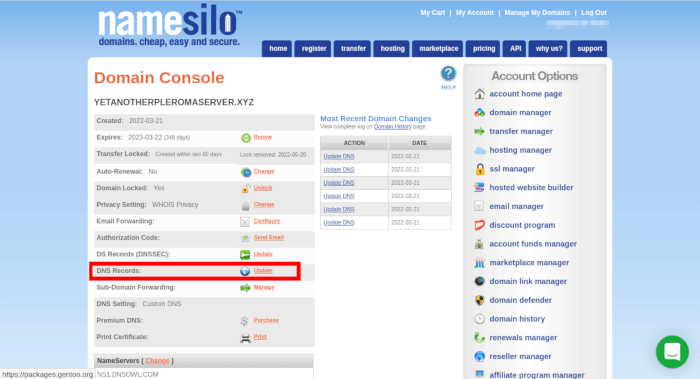Click Update link for DNS Records
This screenshot has height=379, width=700.
pos(263,271)
